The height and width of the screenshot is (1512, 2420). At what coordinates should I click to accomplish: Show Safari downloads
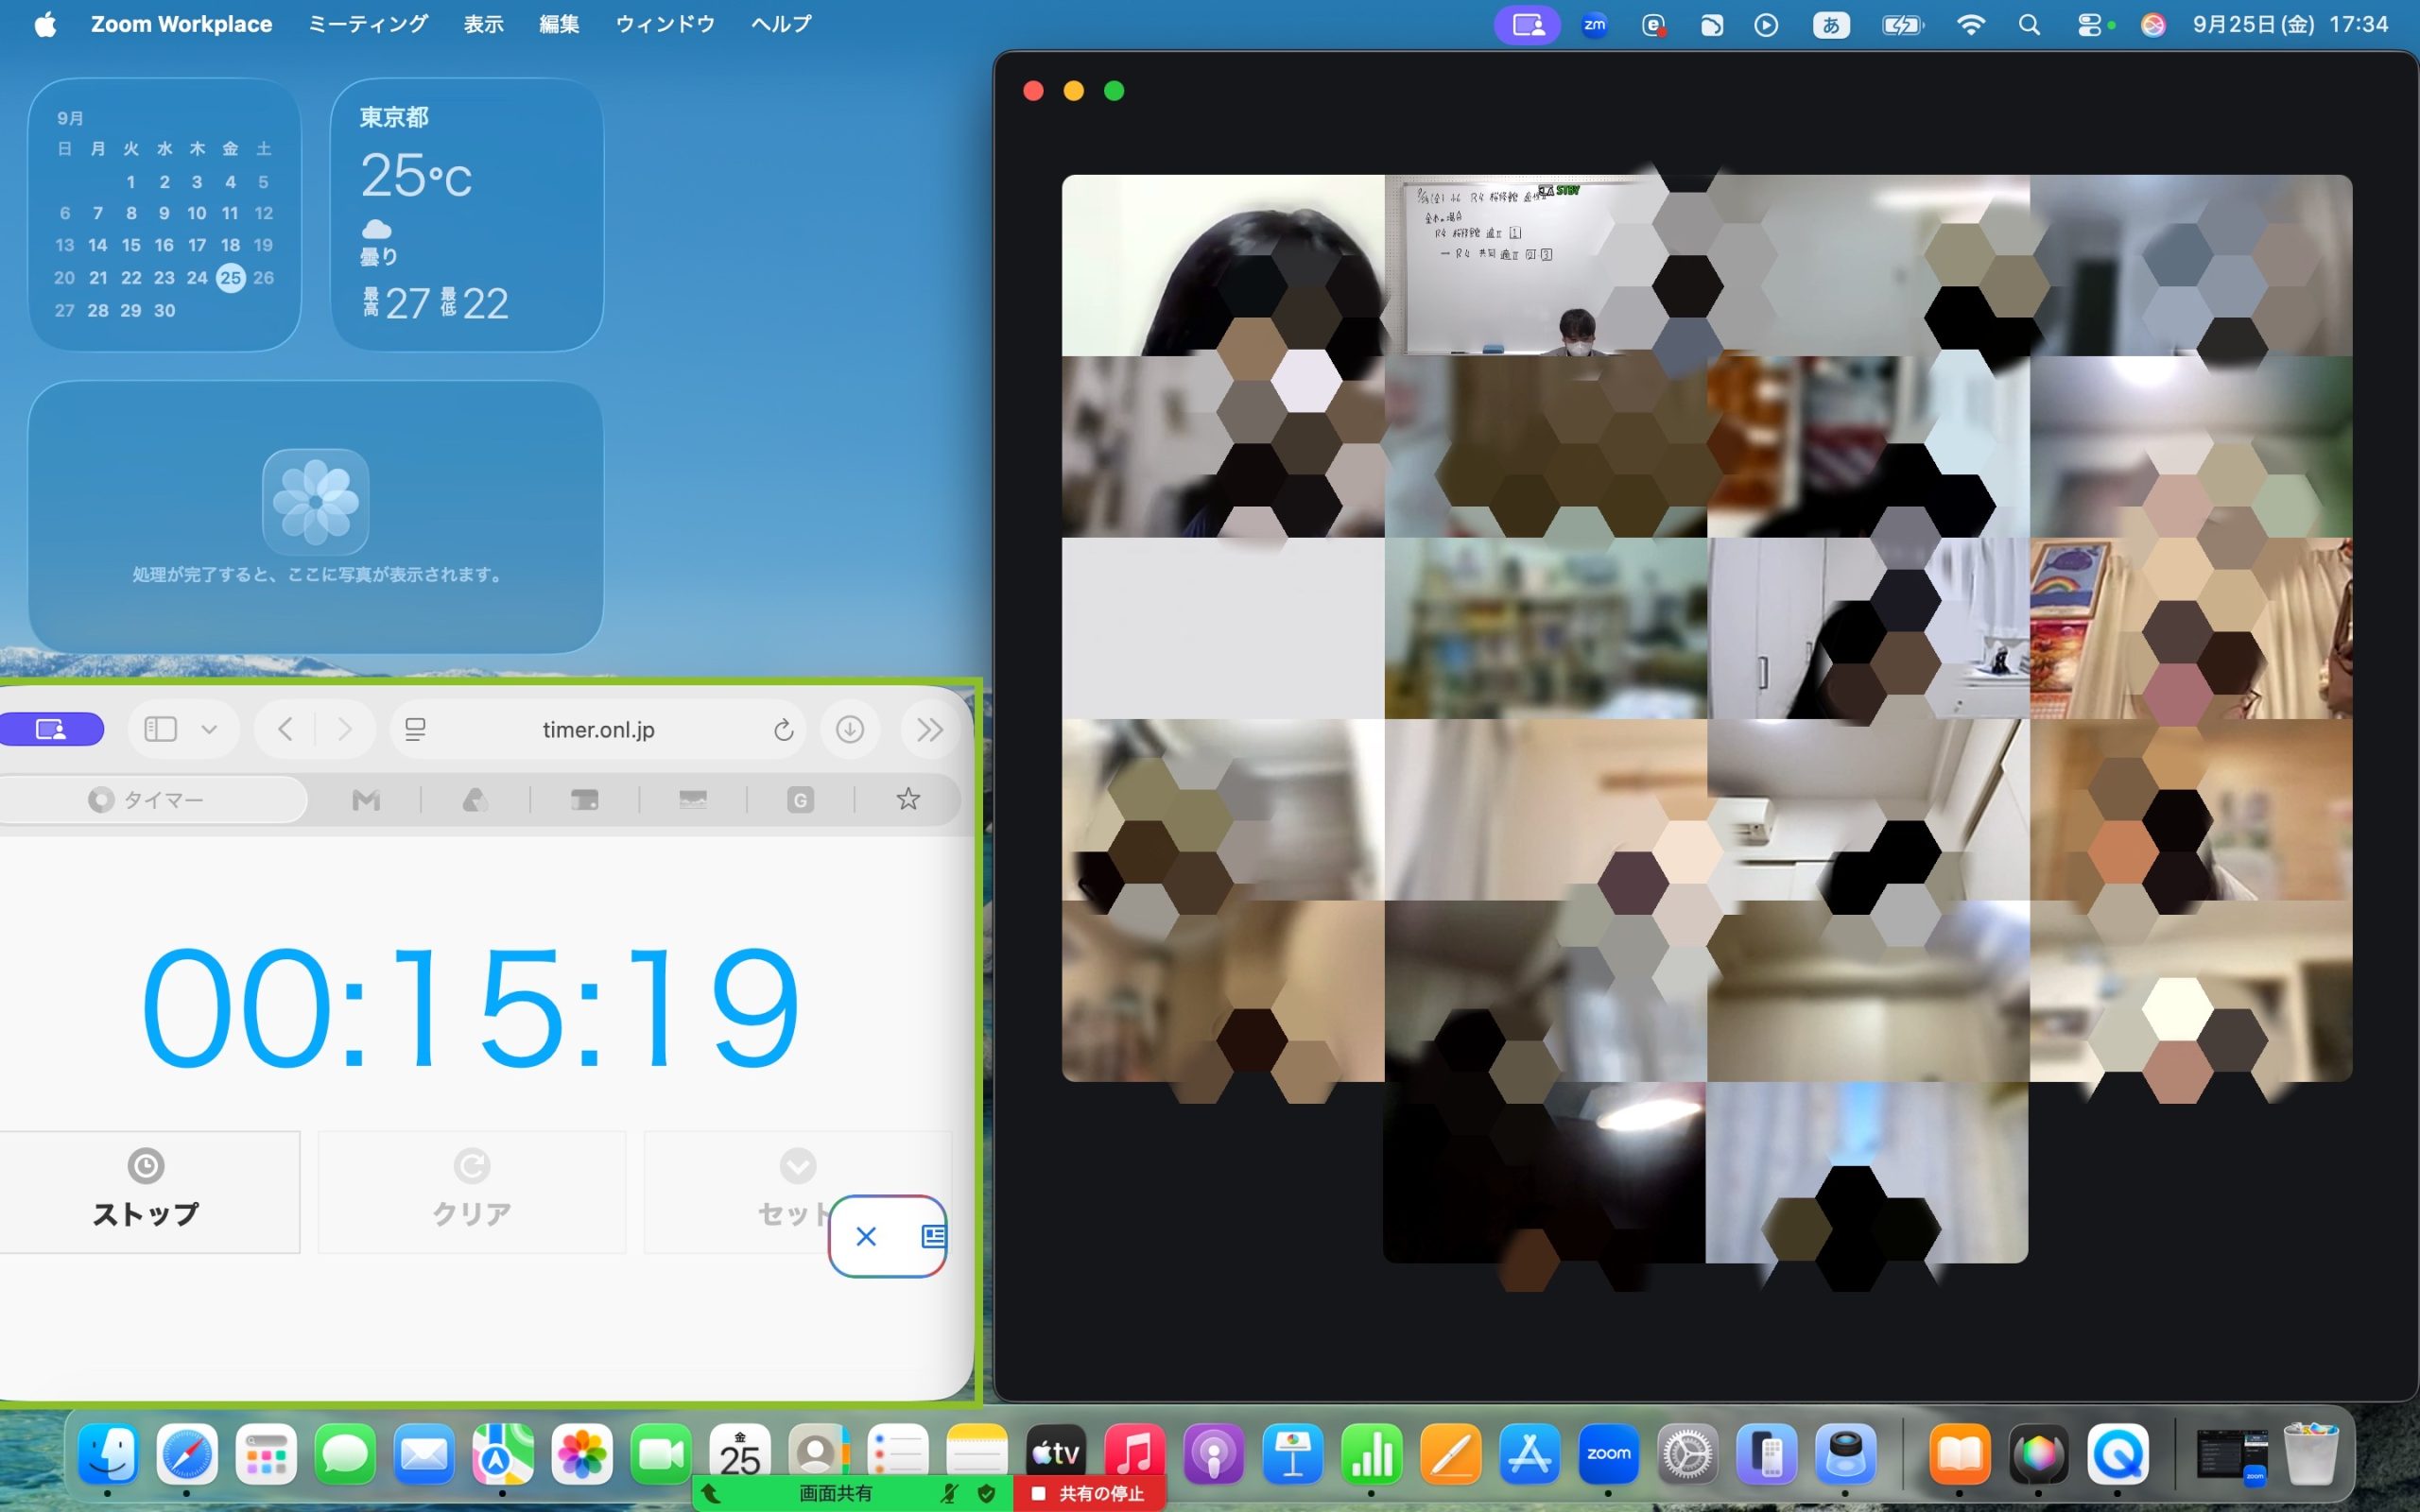click(x=850, y=730)
